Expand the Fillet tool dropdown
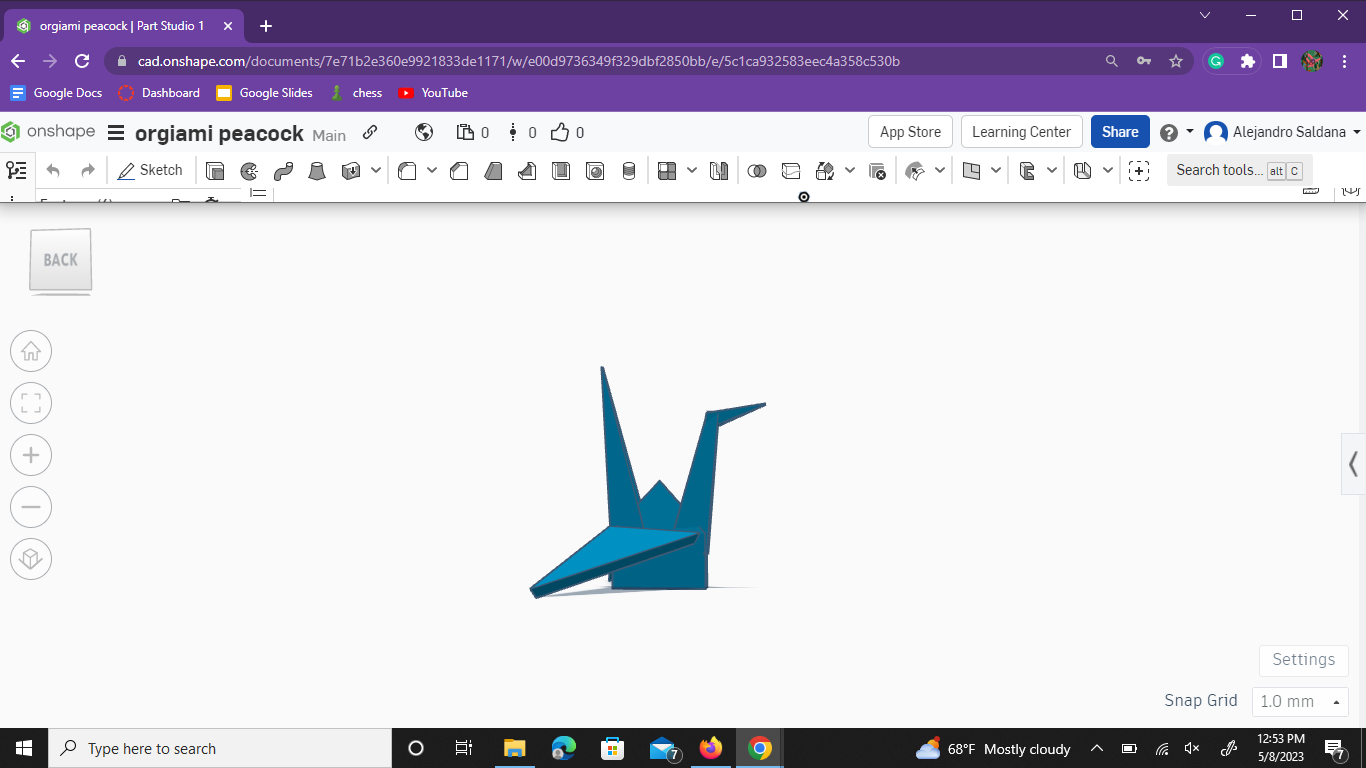Viewport: 1366px width, 768px height. pyautogui.click(x=430, y=170)
